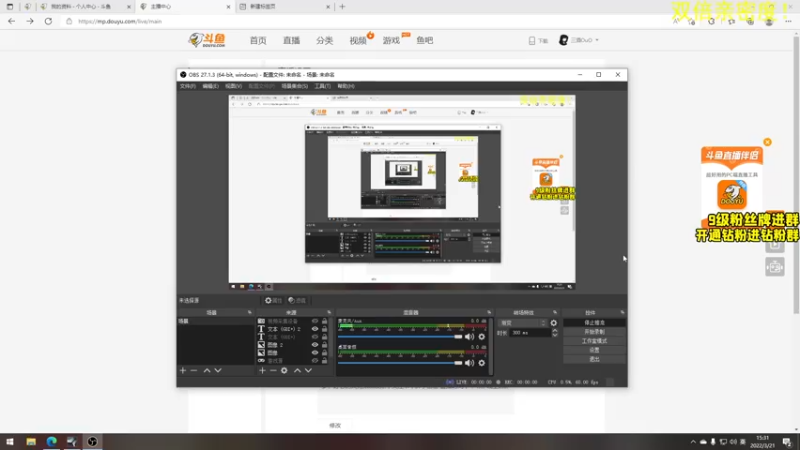Open the OBS Scene Collection menu
Viewport: 800px width, 450px height.
pyautogui.click(x=294, y=86)
